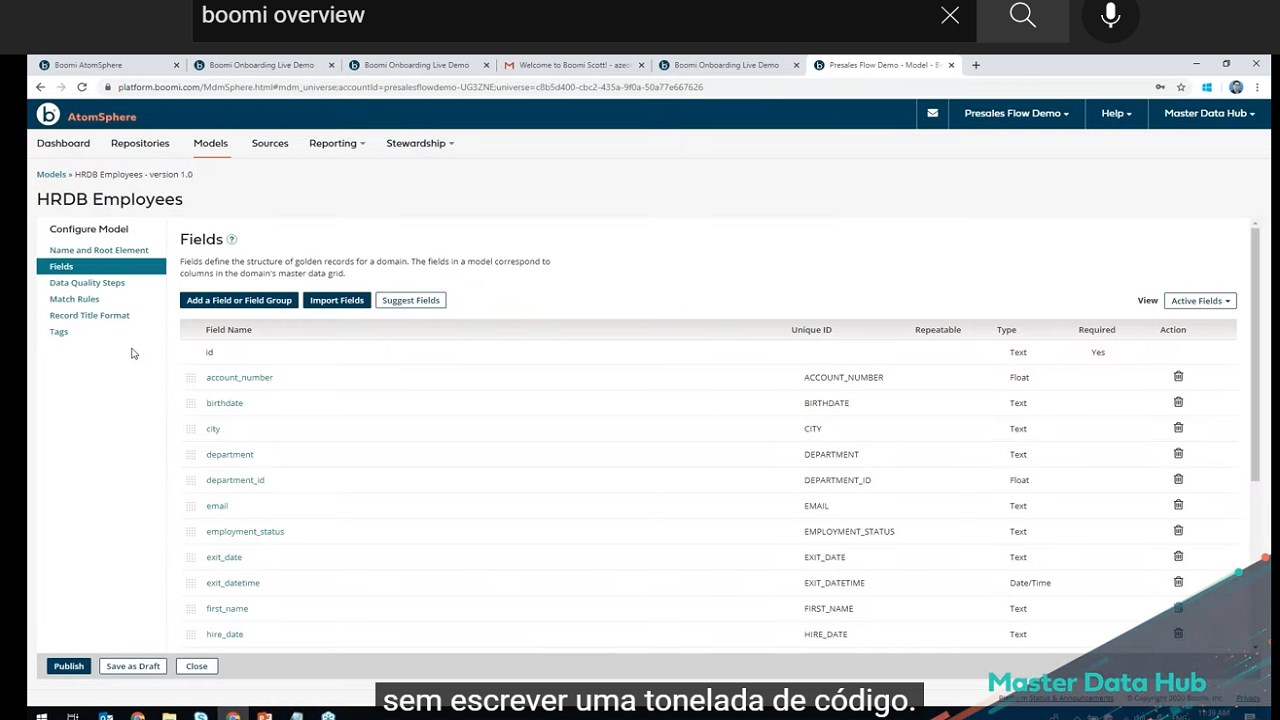Image resolution: width=1280 pixels, height=720 pixels.
Task: Close the model editor with Close button
Action: point(197,666)
